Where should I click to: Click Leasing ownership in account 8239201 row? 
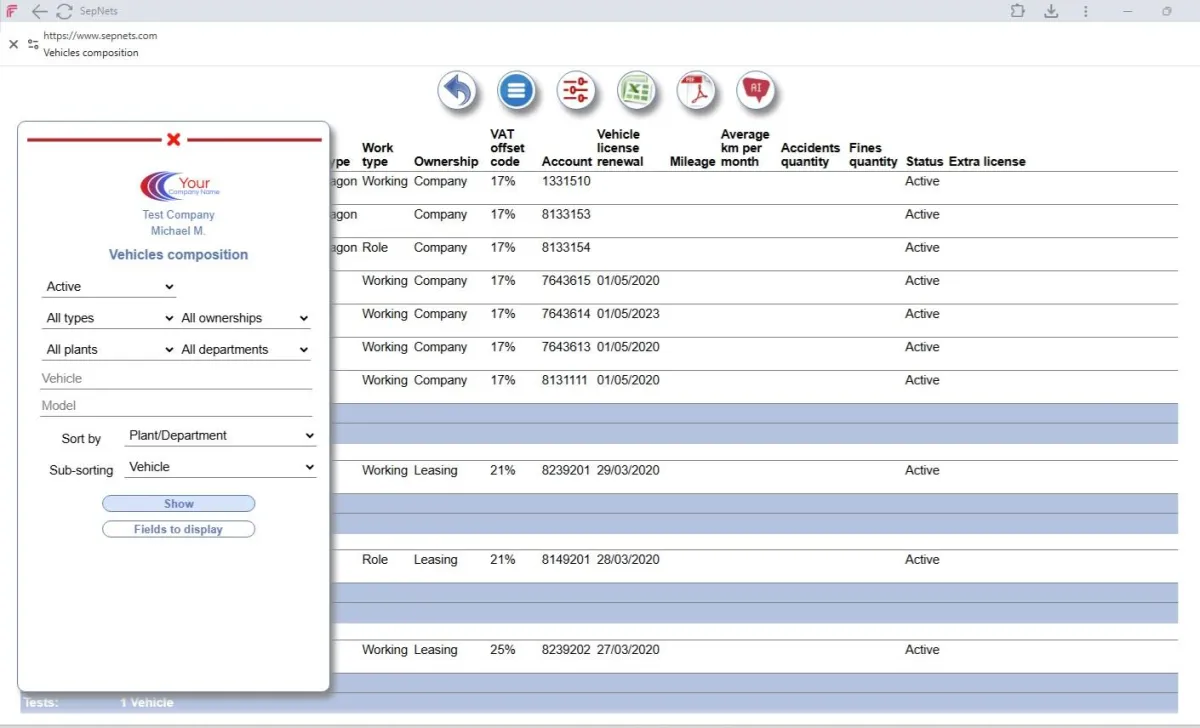point(436,470)
